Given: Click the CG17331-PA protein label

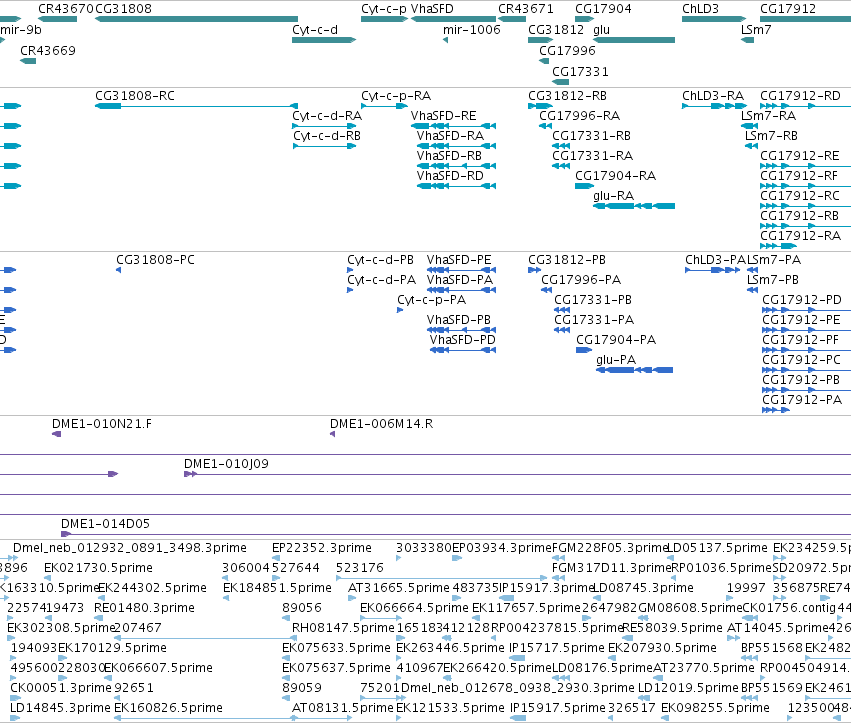Looking at the screenshot, I should [594, 320].
